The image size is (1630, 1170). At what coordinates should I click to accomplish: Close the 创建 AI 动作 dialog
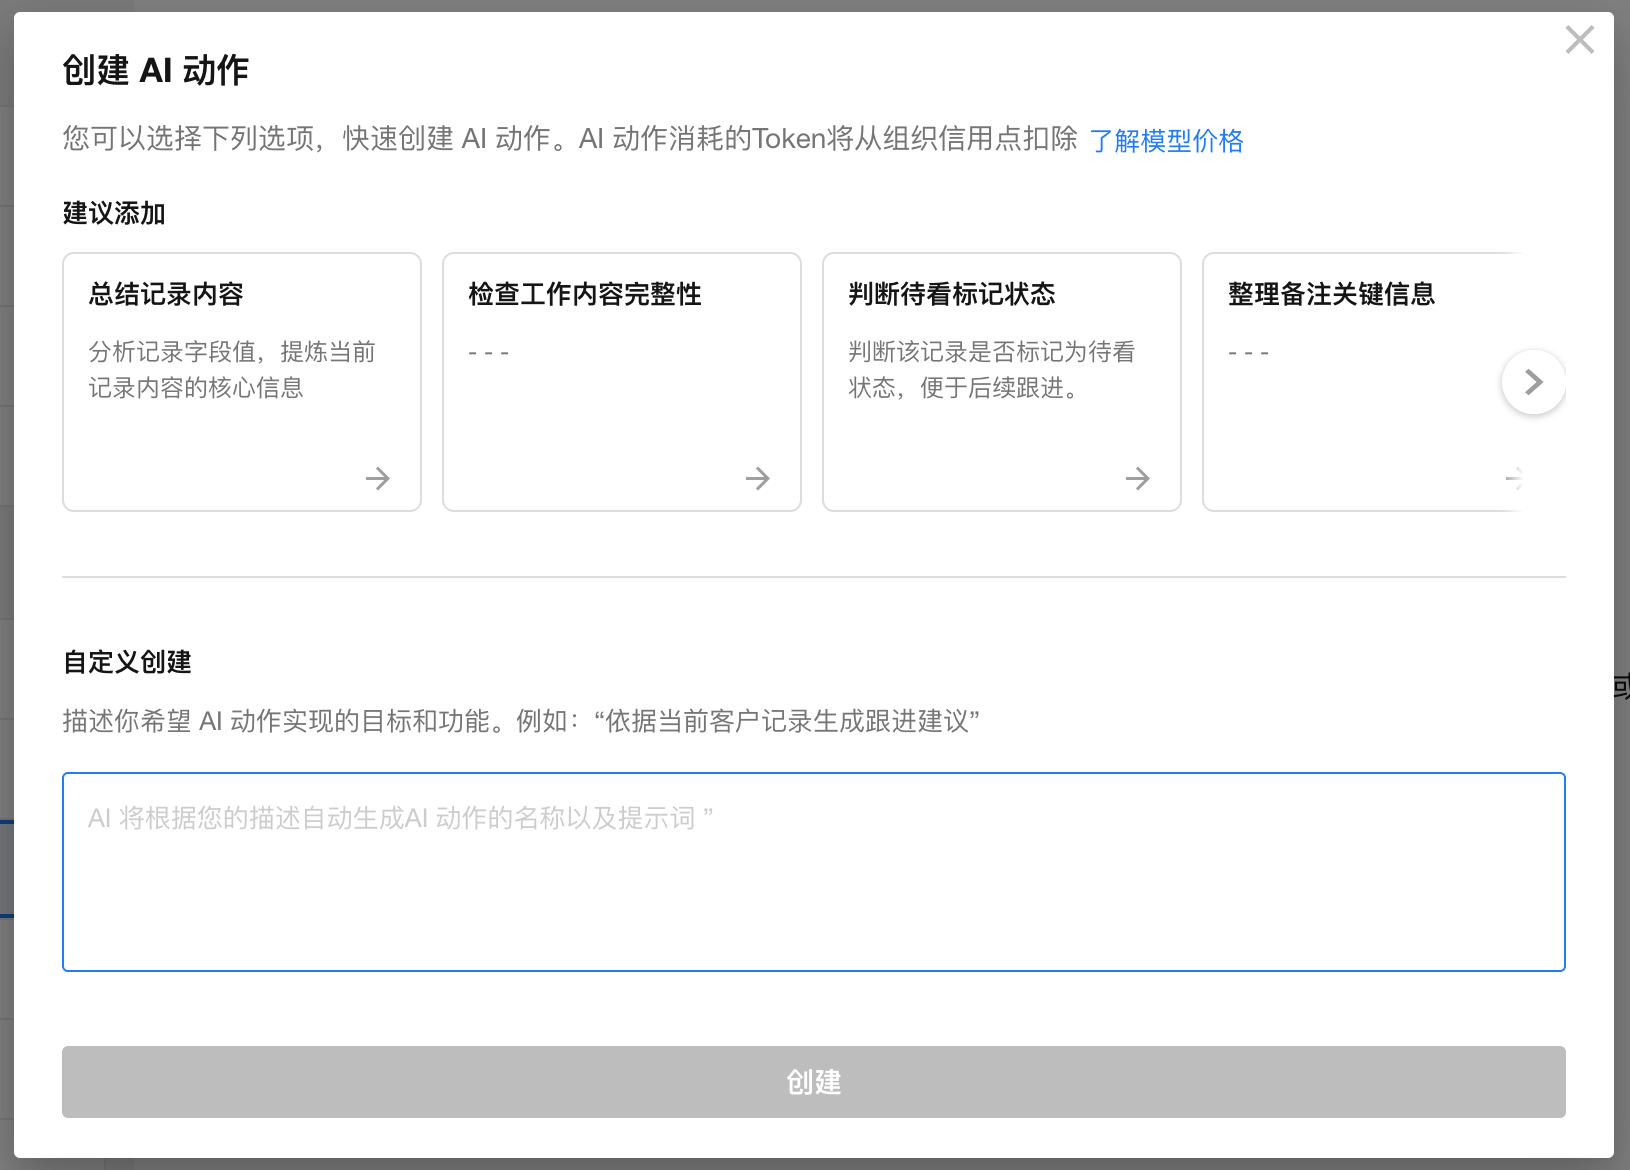1579,40
